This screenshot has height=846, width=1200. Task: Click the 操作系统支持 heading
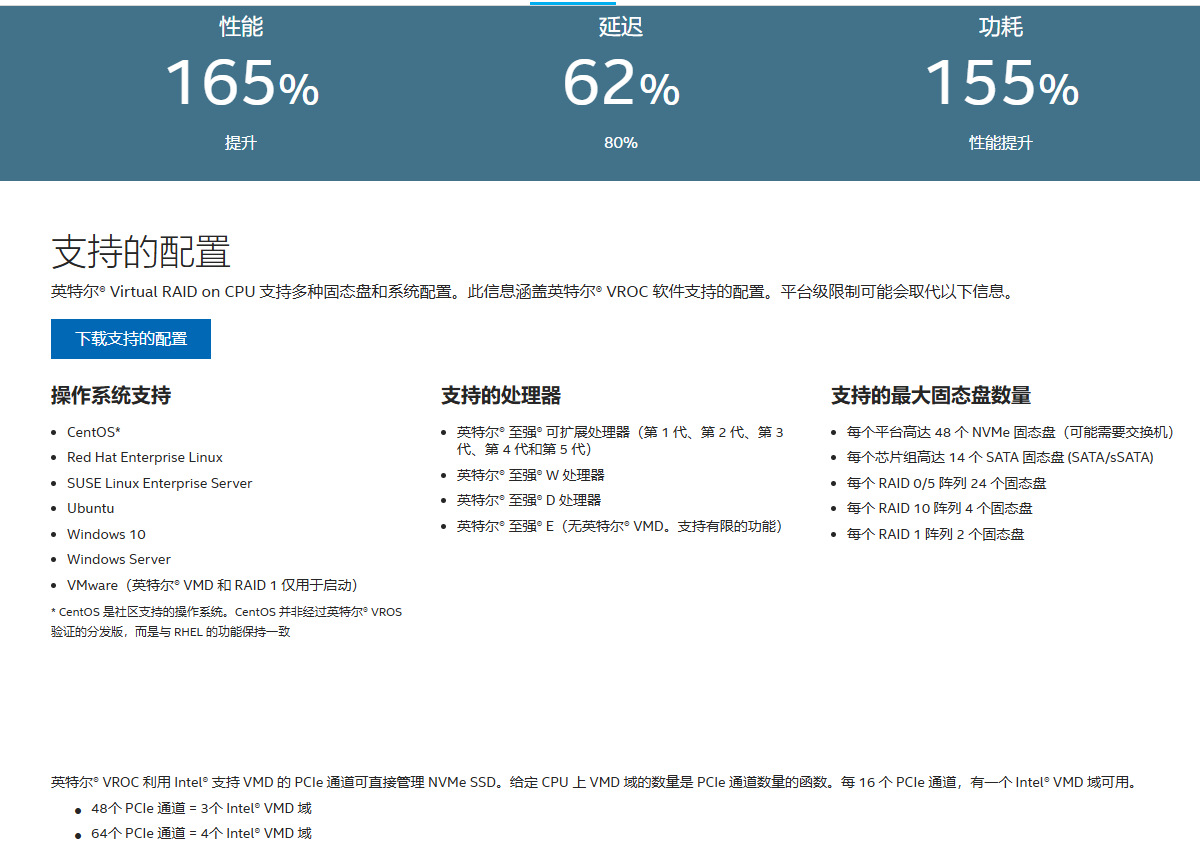(111, 395)
